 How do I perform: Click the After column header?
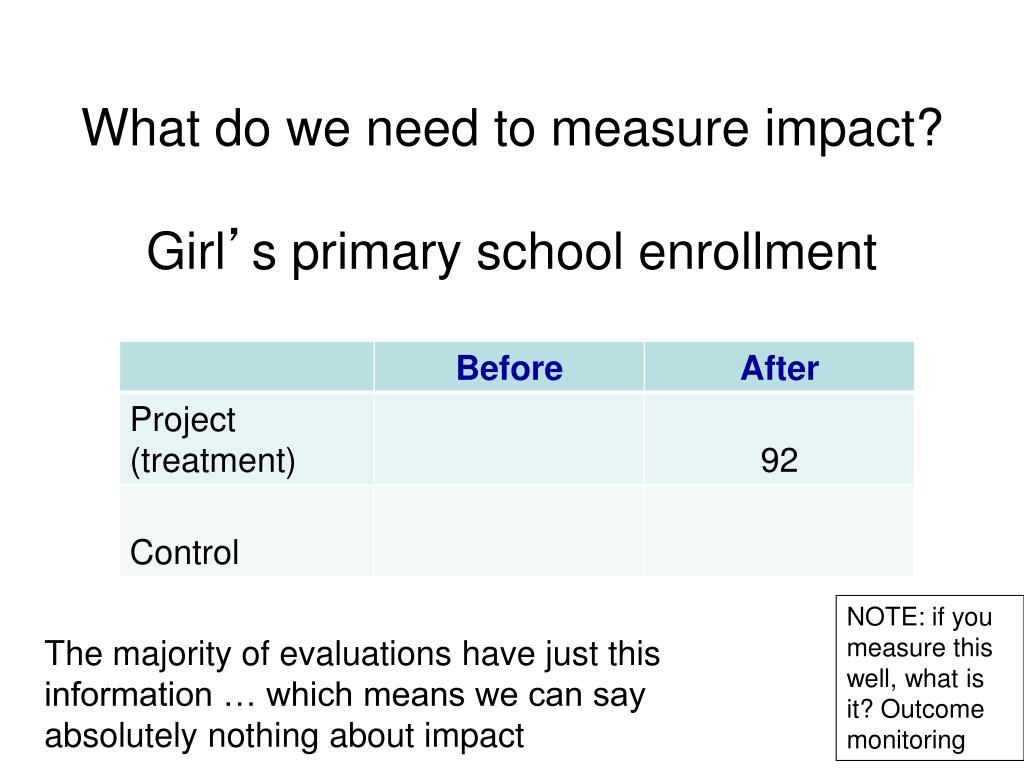[779, 368]
